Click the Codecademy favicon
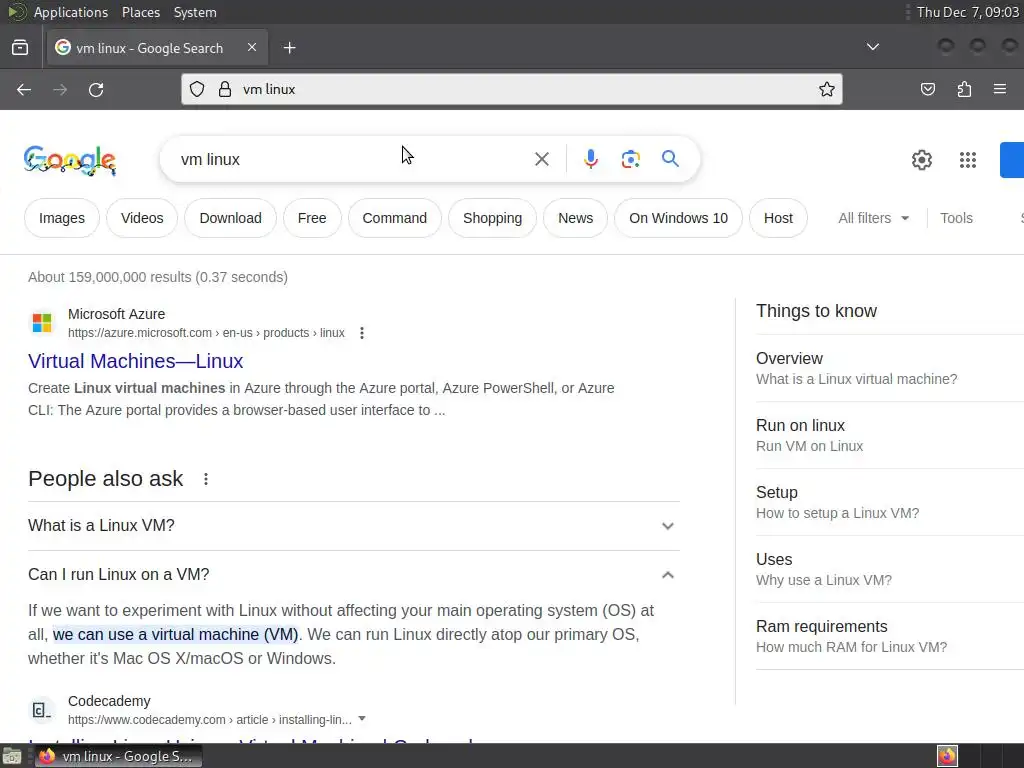The image size is (1024, 768). pyautogui.click(x=42, y=710)
